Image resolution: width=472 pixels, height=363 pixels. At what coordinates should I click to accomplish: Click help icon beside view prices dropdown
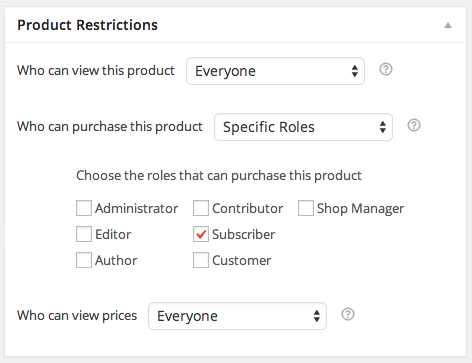coord(348,314)
